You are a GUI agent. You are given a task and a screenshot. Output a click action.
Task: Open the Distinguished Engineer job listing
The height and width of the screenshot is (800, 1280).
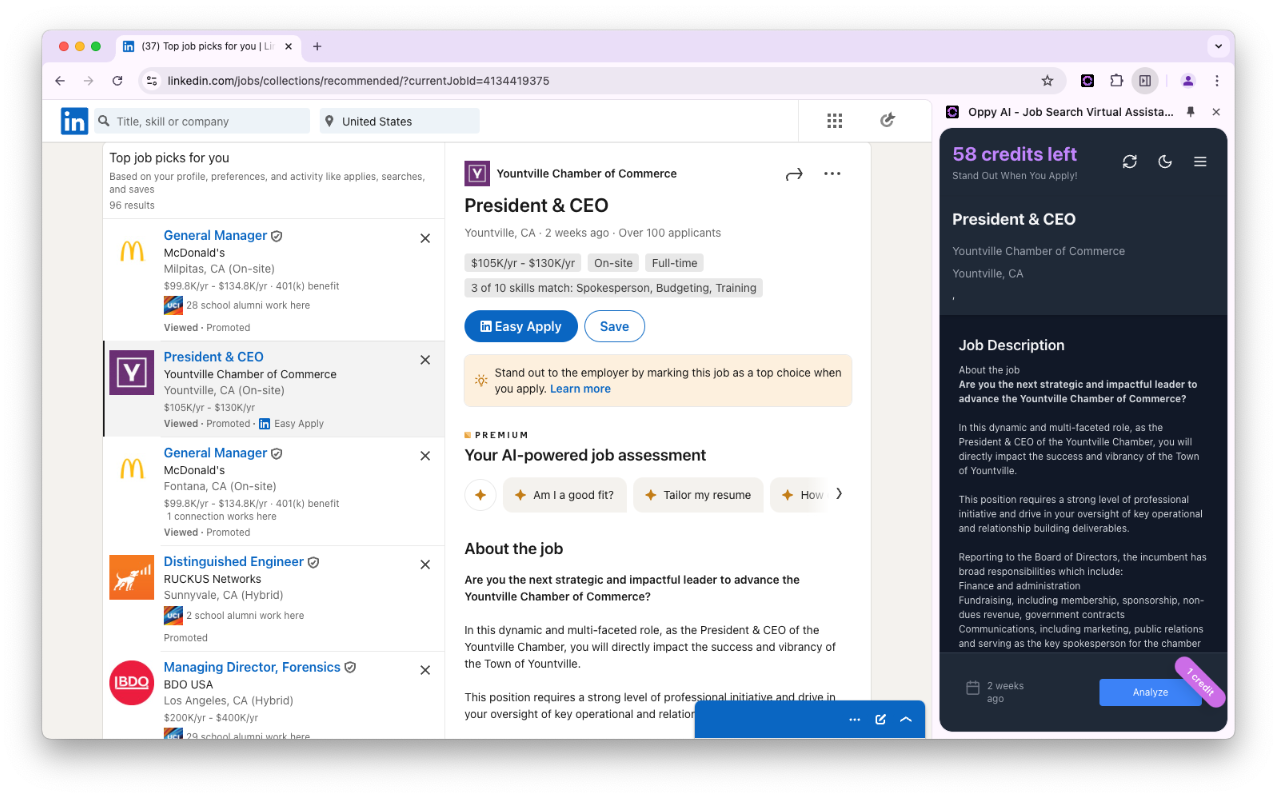[x=234, y=562]
